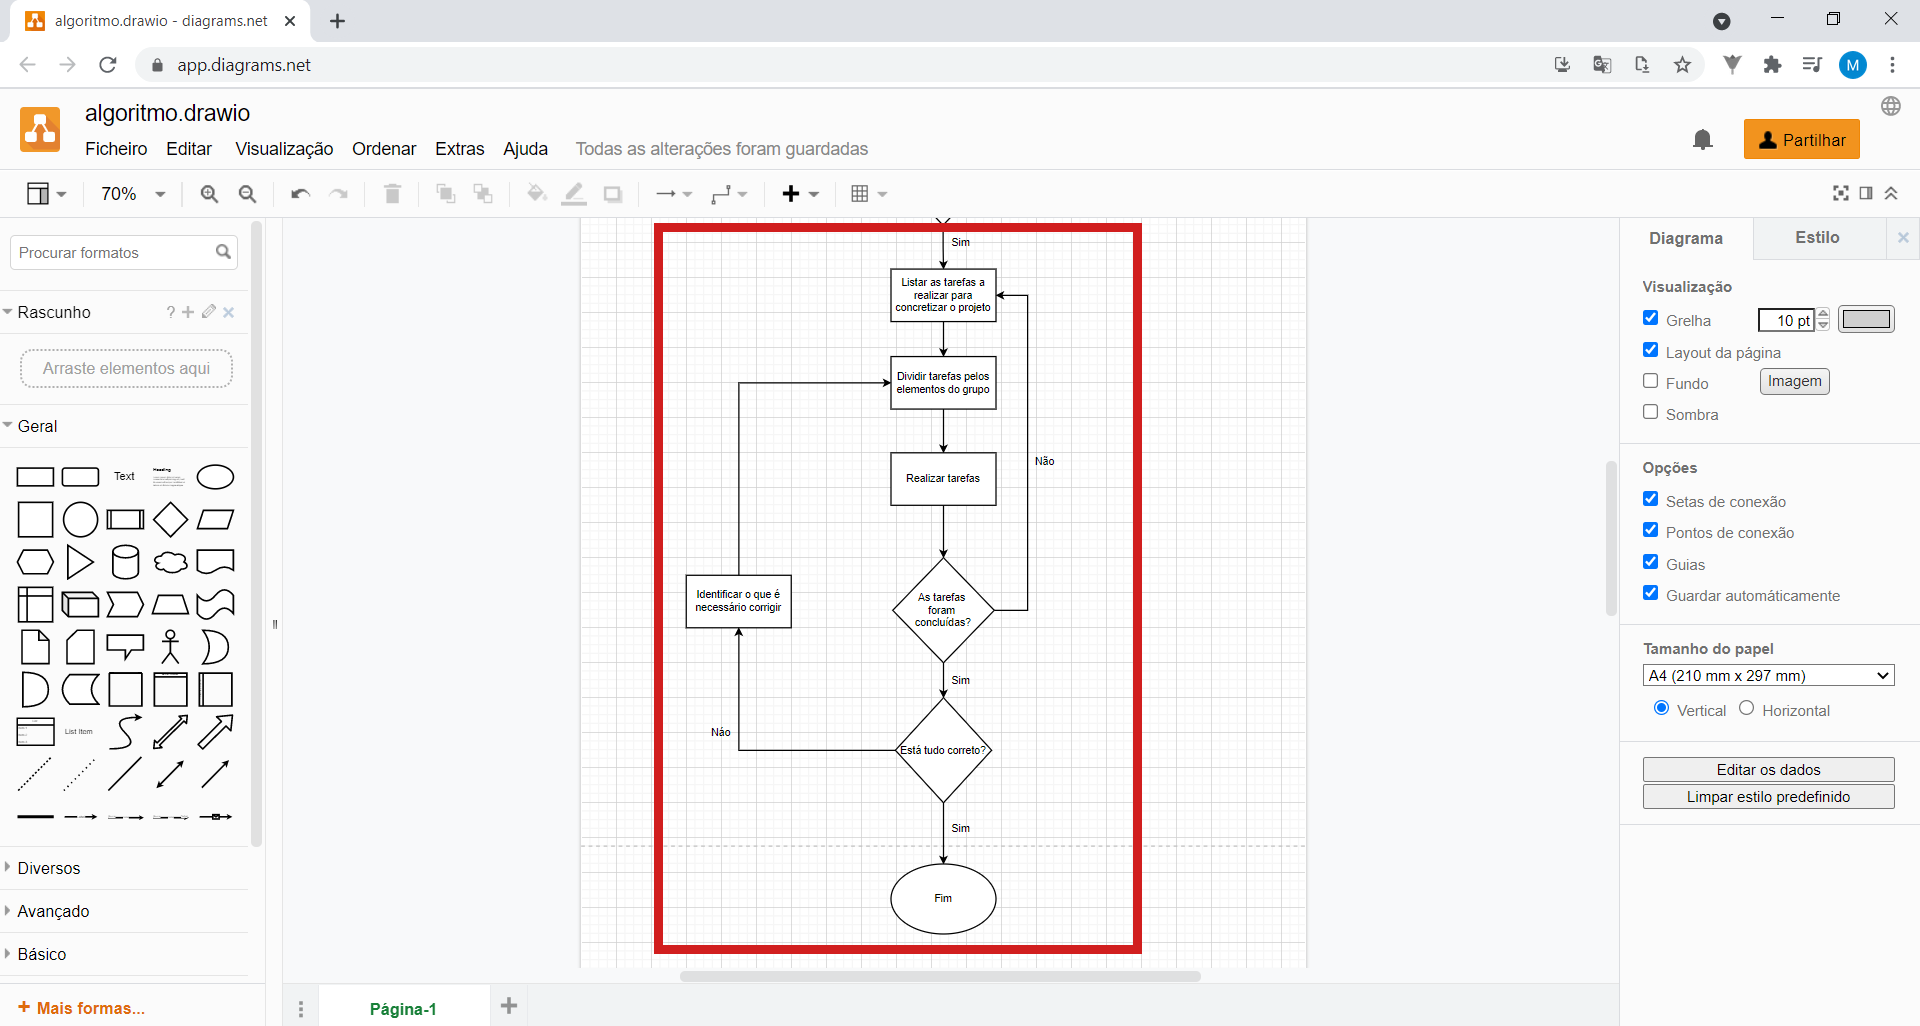The image size is (1920, 1026).
Task: Open the Visualização menu
Action: (284, 149)
